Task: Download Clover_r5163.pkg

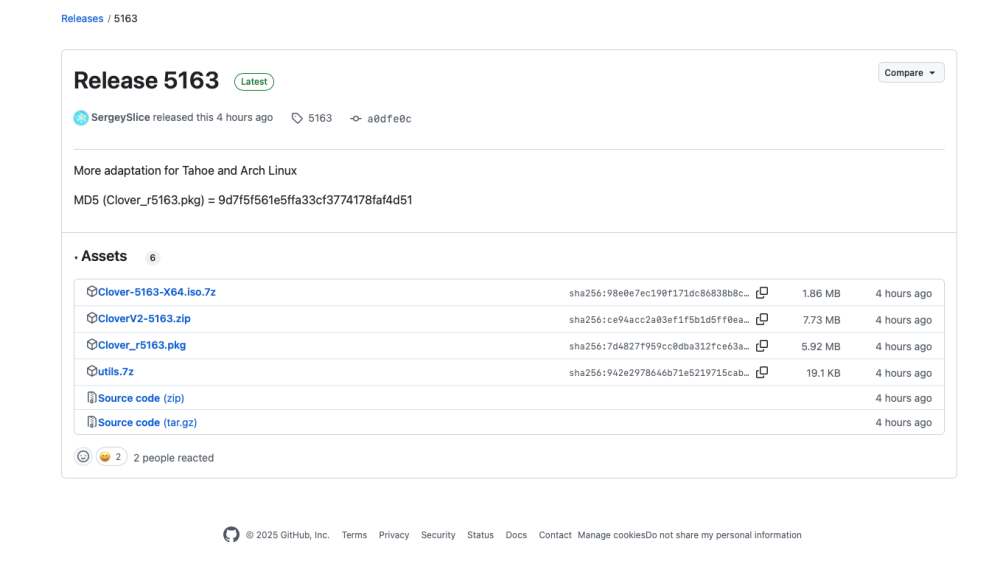Action: click(142, 345)
